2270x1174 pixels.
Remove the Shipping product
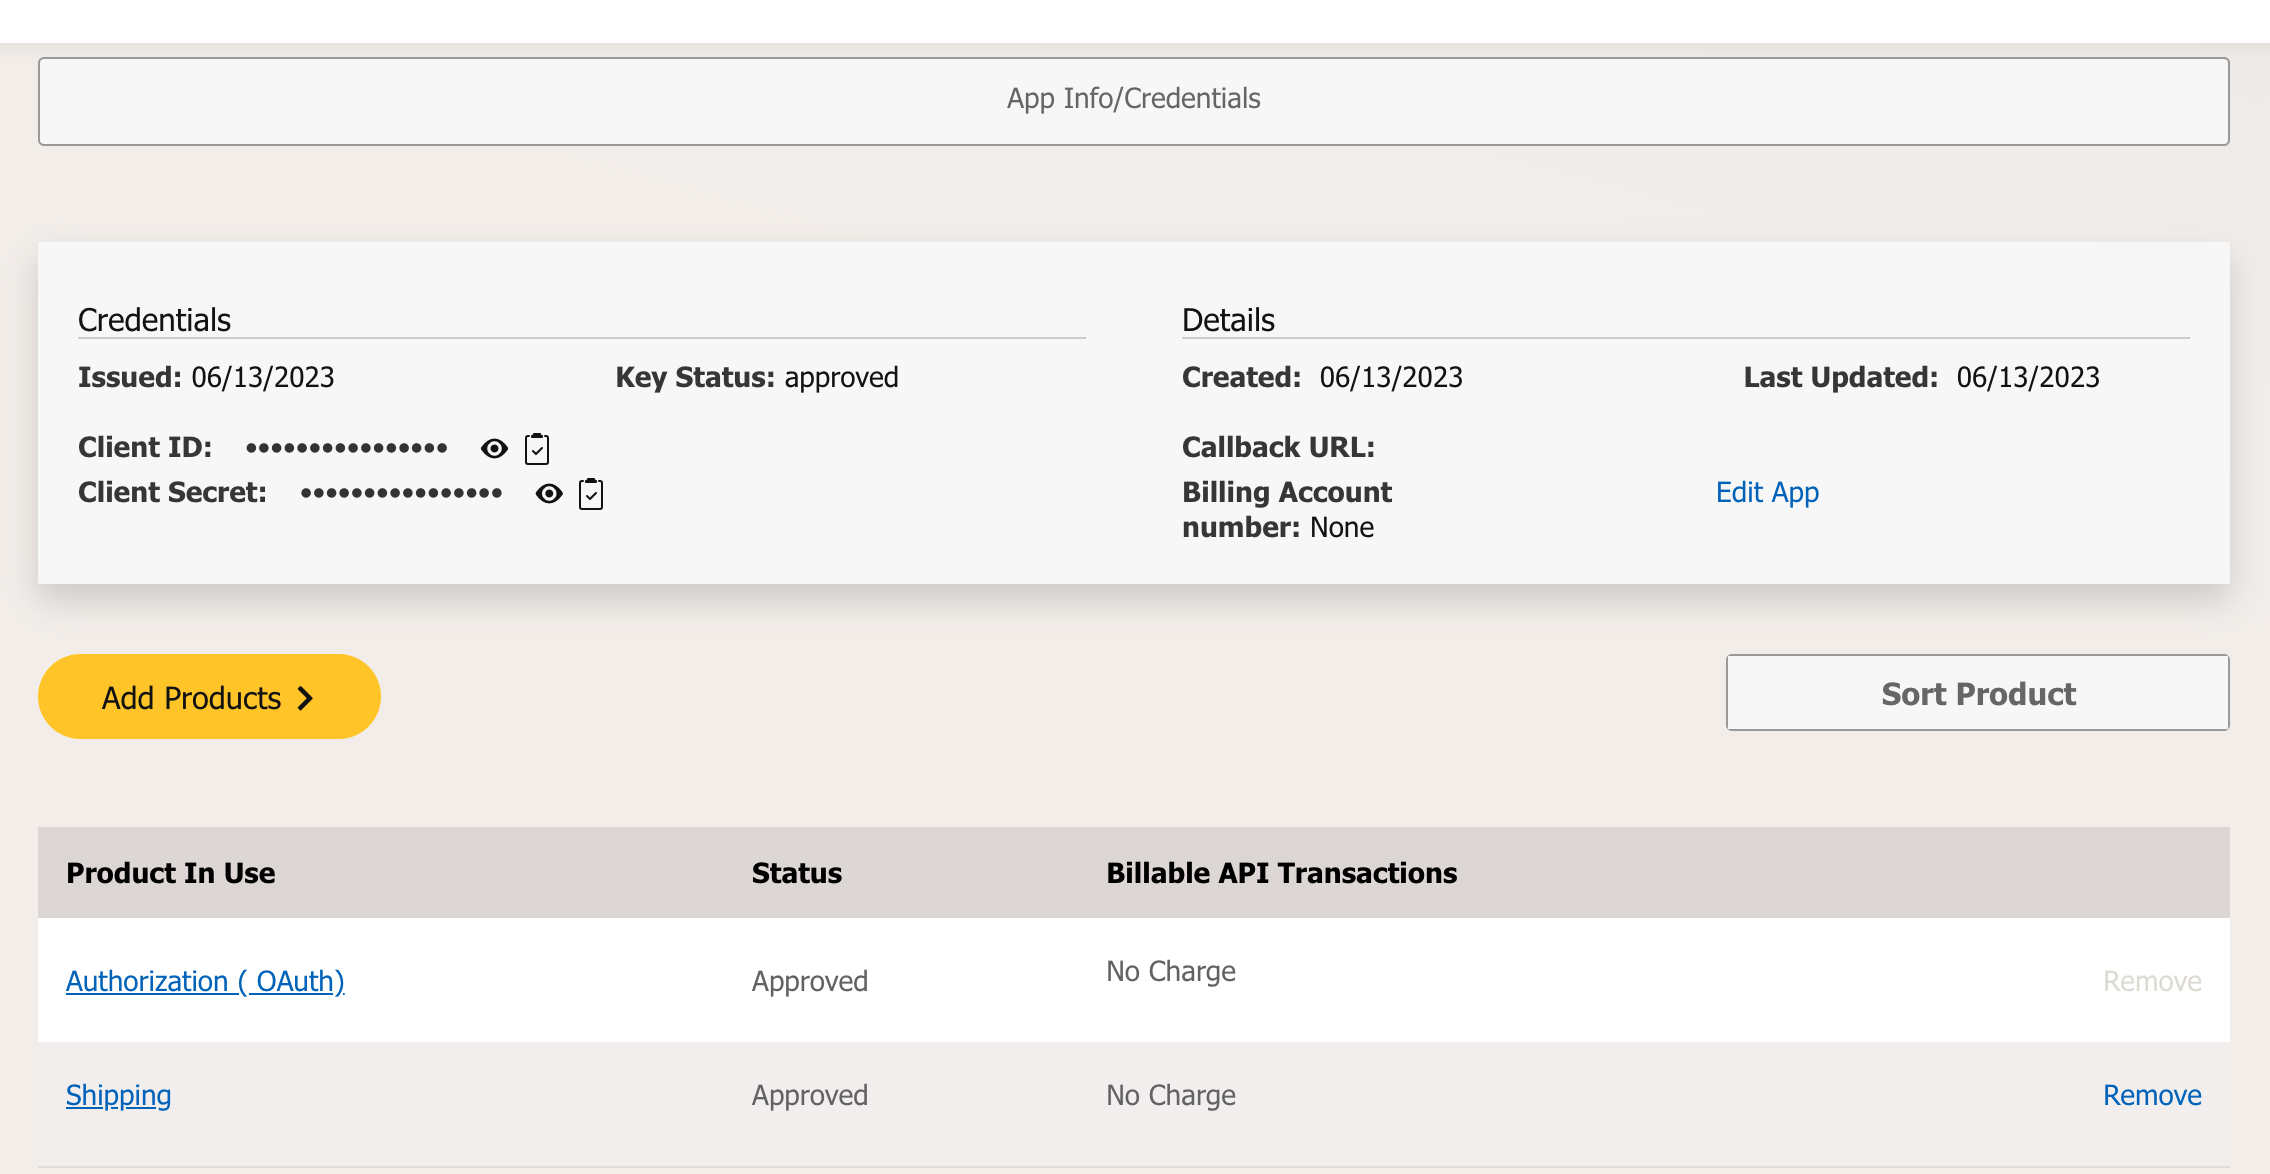point(2152,1095)
